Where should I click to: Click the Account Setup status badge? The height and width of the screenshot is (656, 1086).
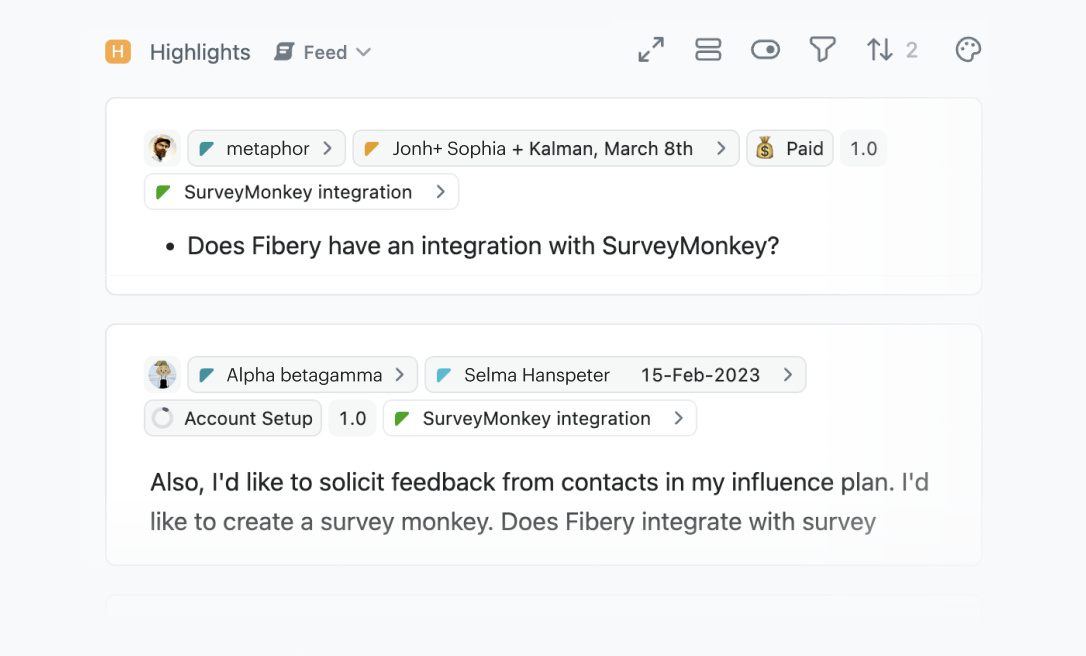pyautogui.click(x=234, y=418)
